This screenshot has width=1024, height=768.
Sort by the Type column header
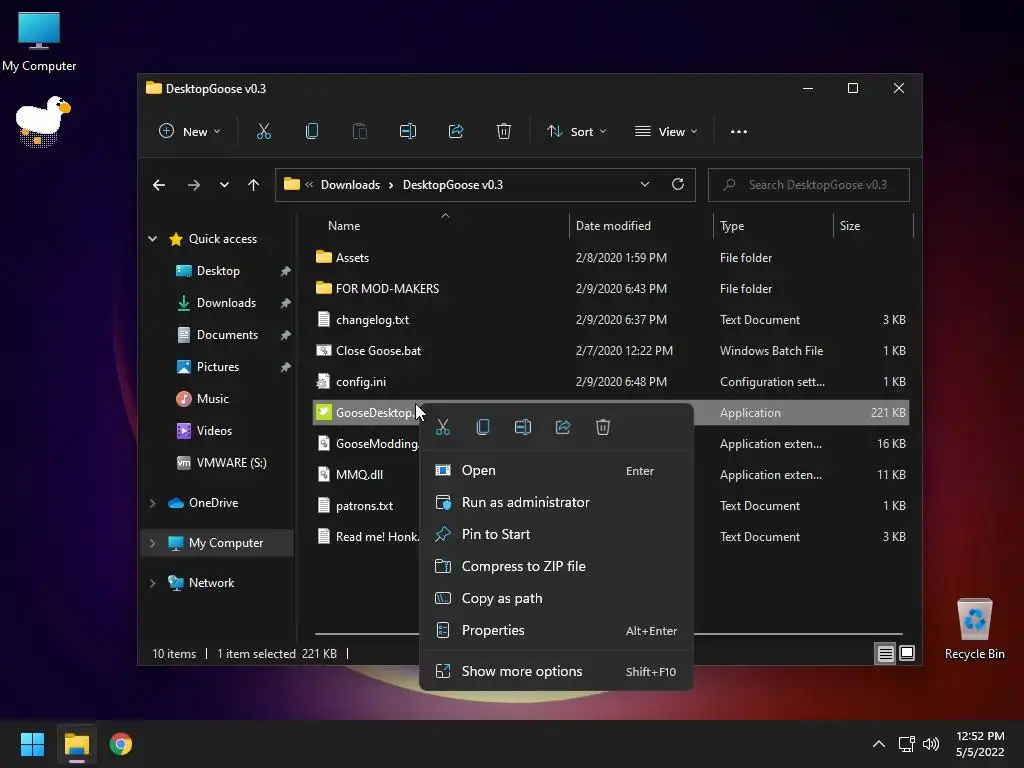click(732, 226)
